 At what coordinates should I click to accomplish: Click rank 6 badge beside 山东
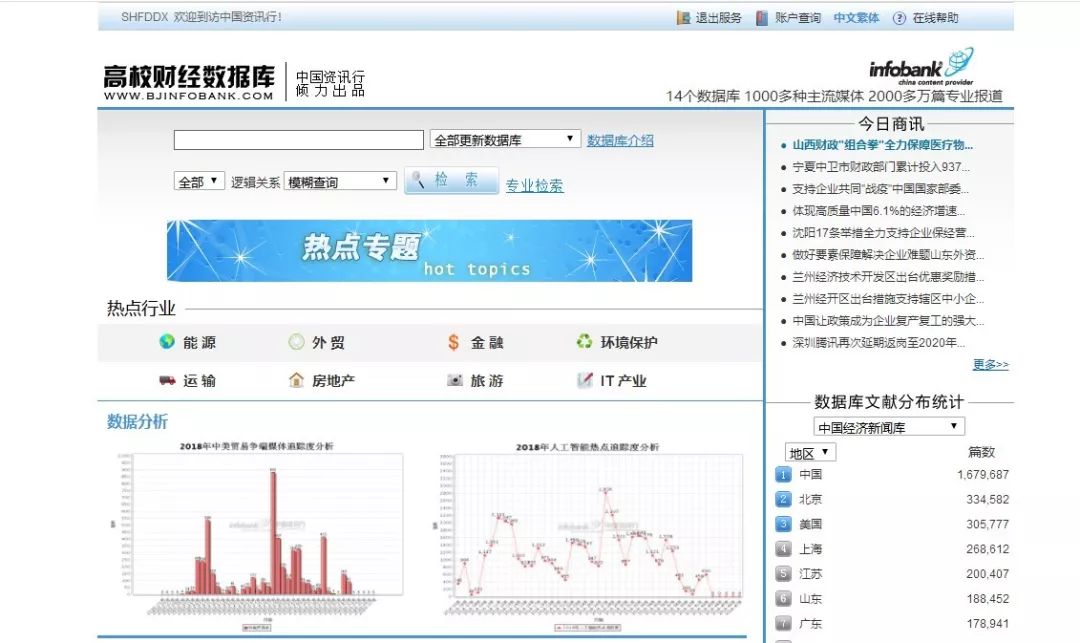pyautogui.click(x=783, y=598)
